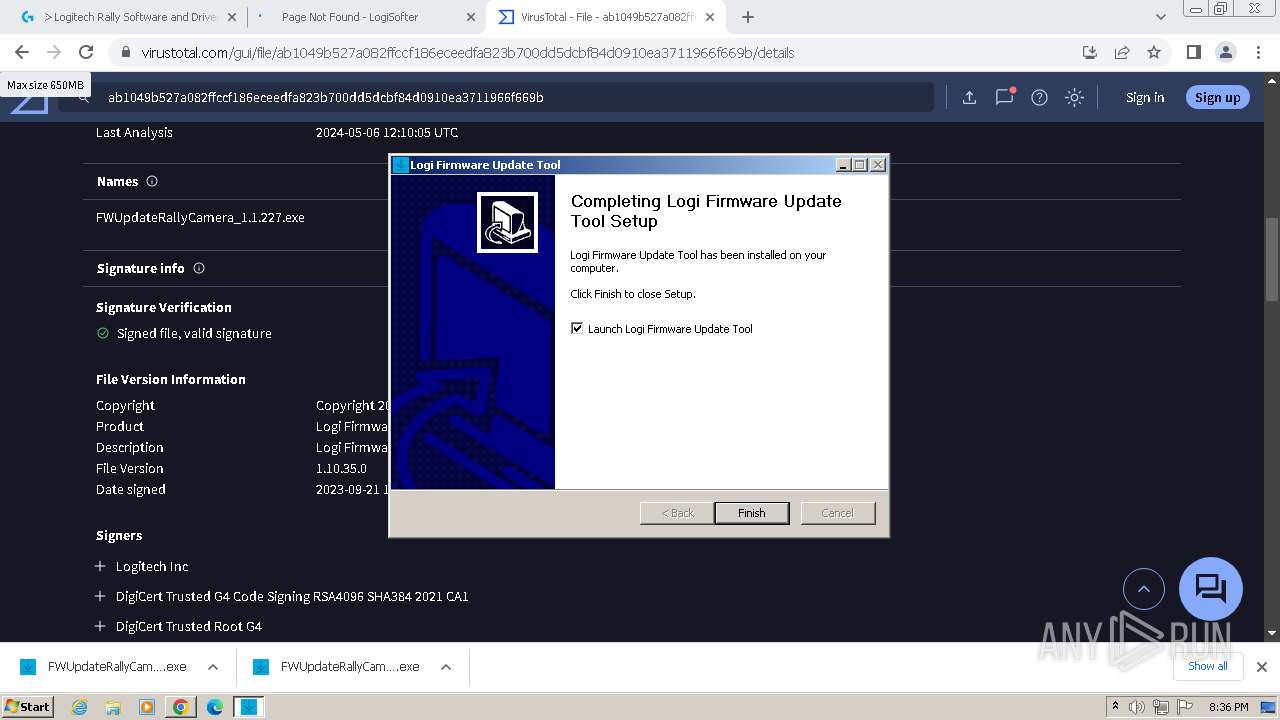Image resolution: width=1280 pixels, height=720 pixels.
Task: Click the Chrome address bar URL
Action: pos(467,52)
